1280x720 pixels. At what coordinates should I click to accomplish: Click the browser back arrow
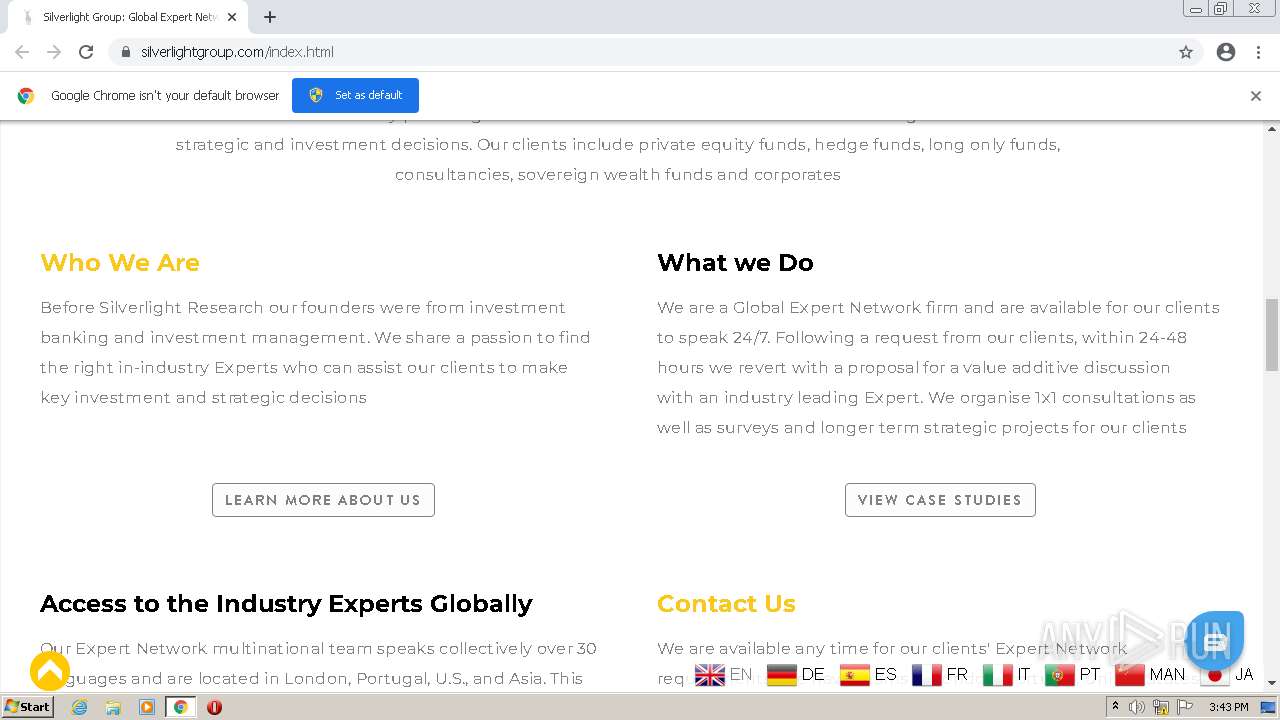coord(22,52)
